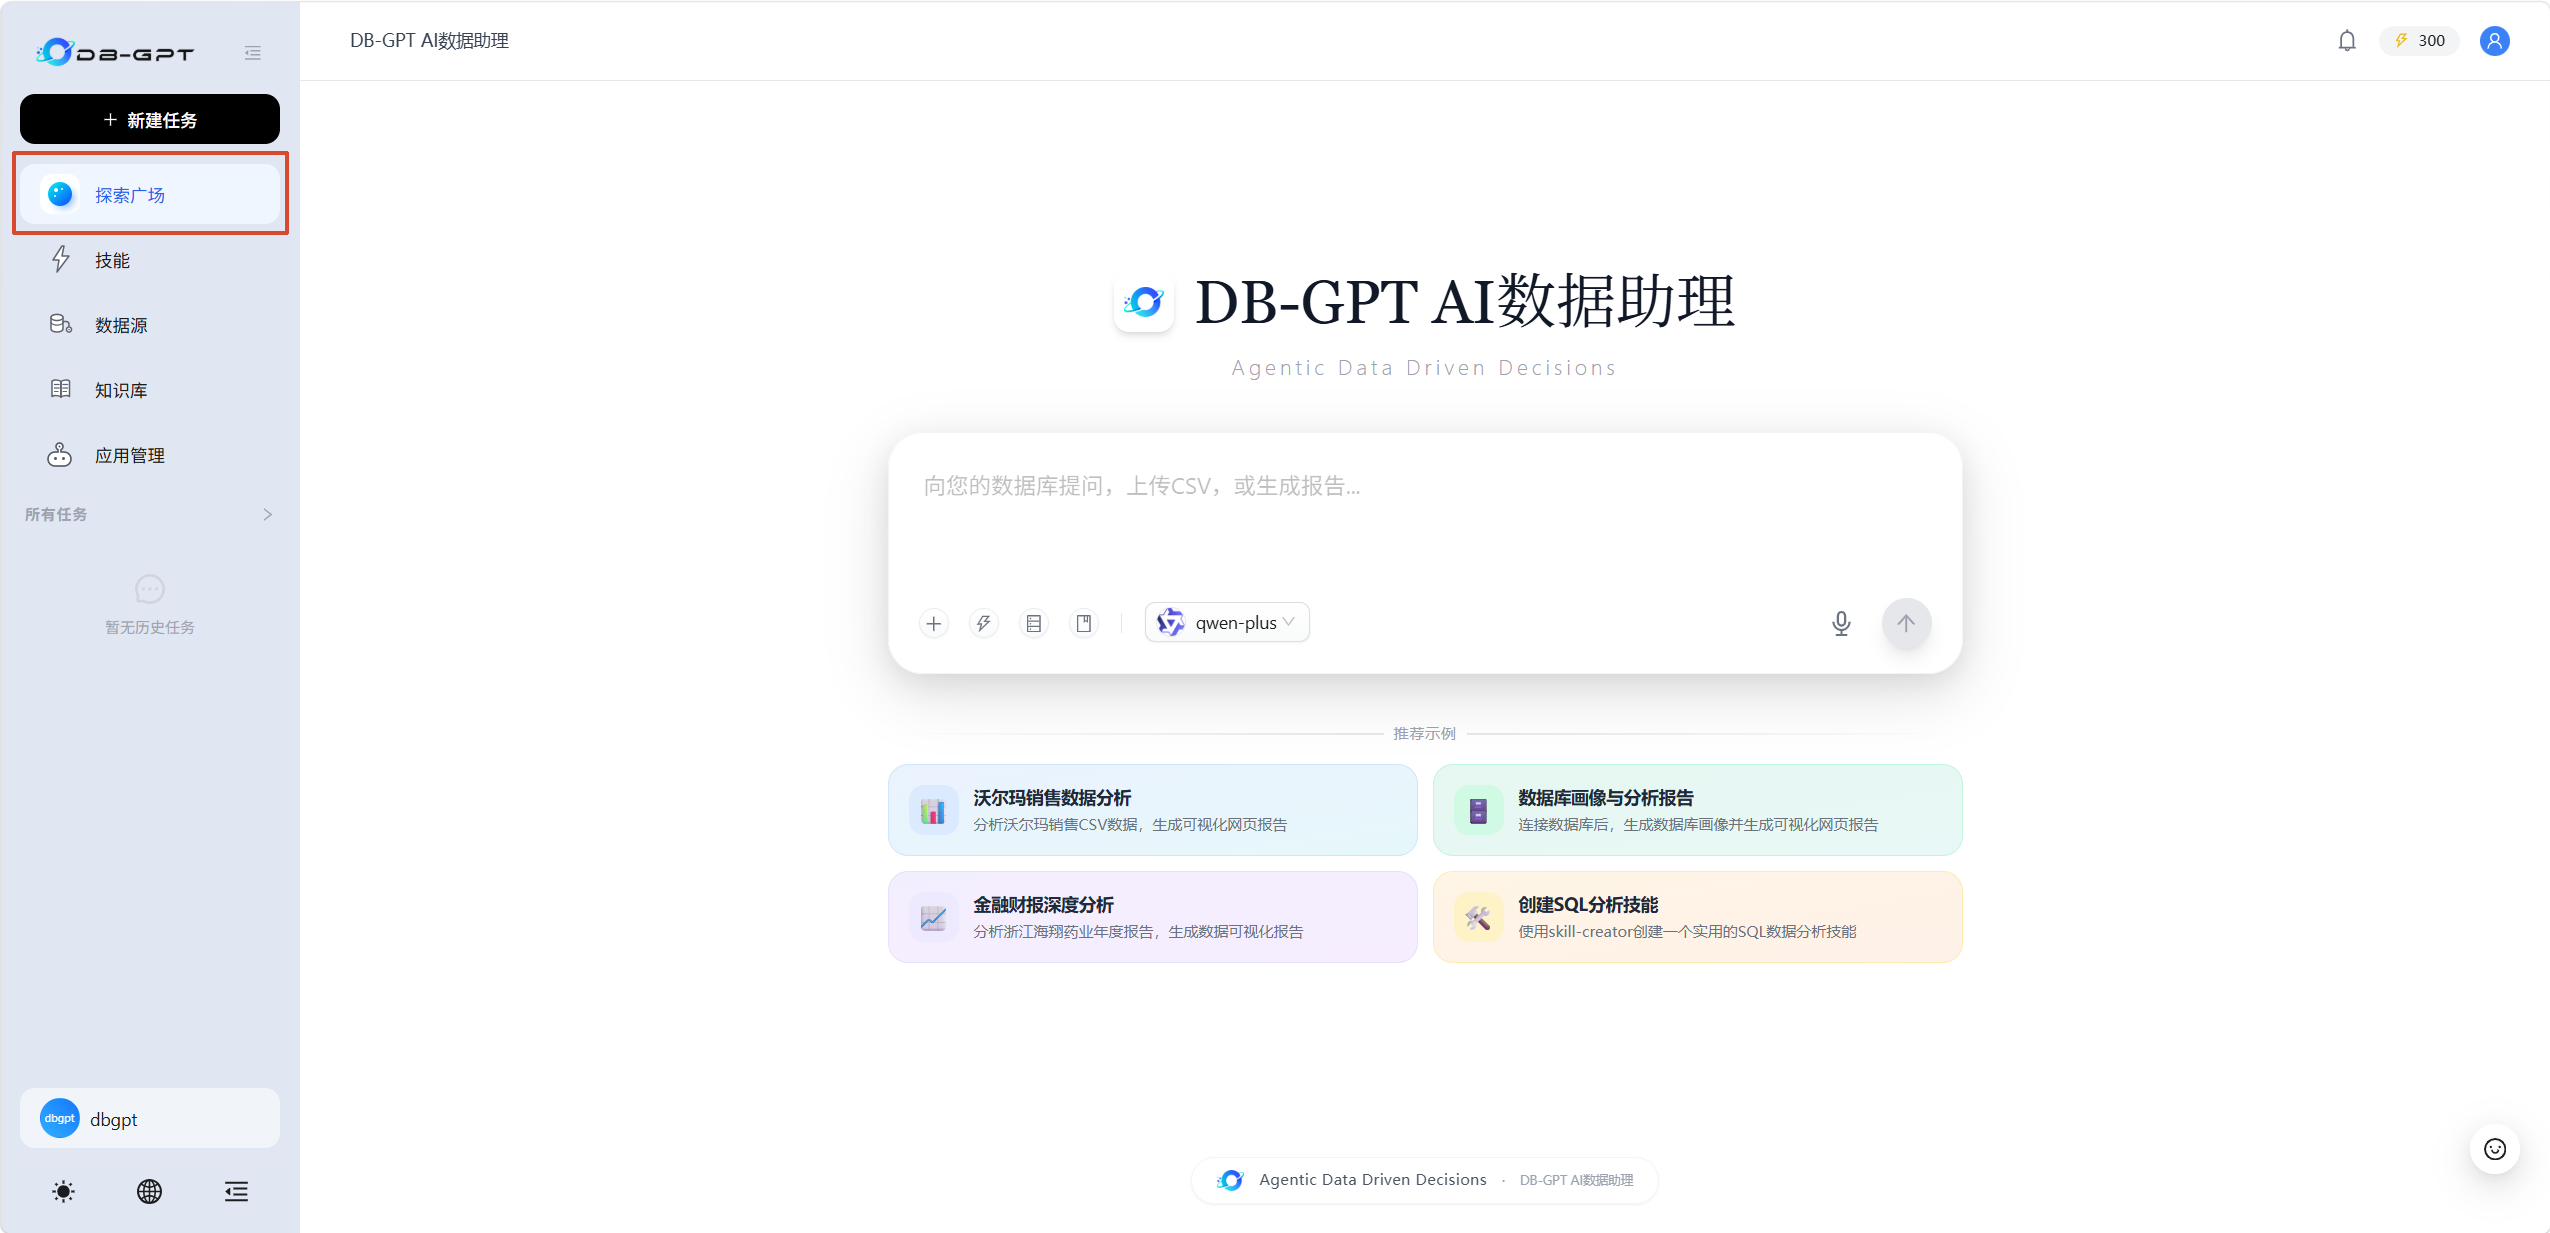The height and width of the screenshot is (1233, 2550).
Task: Open the notification bell
Action: pos(2346,41)
